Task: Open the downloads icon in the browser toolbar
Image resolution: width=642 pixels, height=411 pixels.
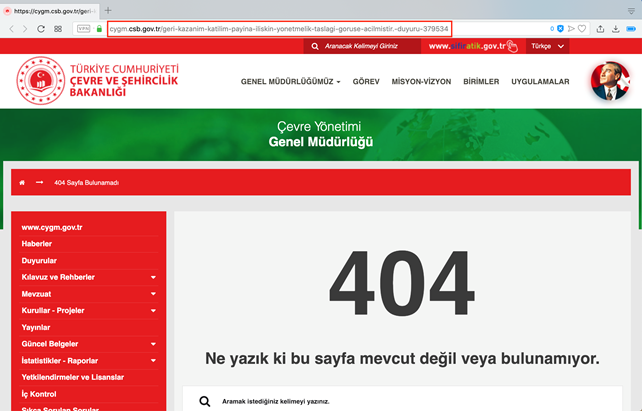Action: pos(615,29)
